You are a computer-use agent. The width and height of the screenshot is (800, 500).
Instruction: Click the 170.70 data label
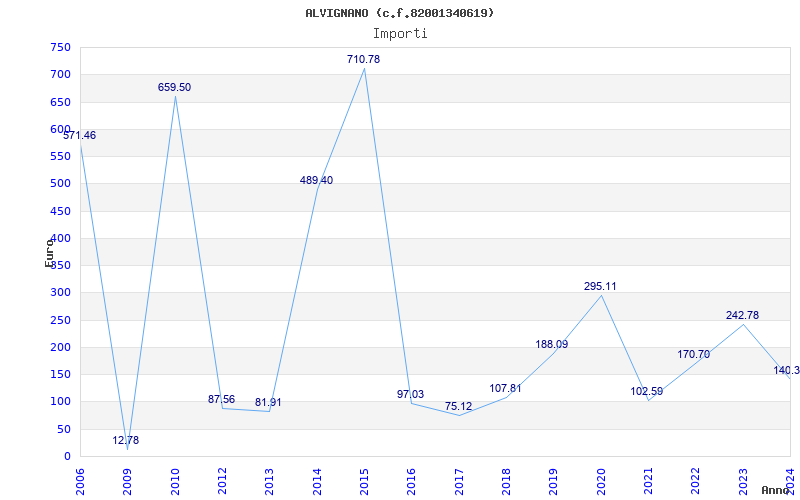point(693,354)
